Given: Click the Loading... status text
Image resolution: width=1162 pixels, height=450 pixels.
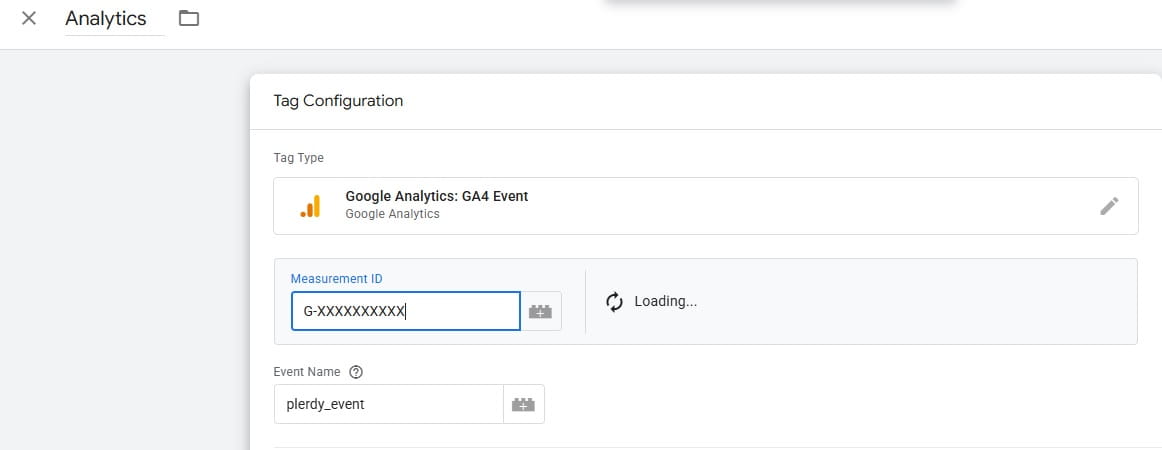Looking at the screenshot, I should coord(665,302).
